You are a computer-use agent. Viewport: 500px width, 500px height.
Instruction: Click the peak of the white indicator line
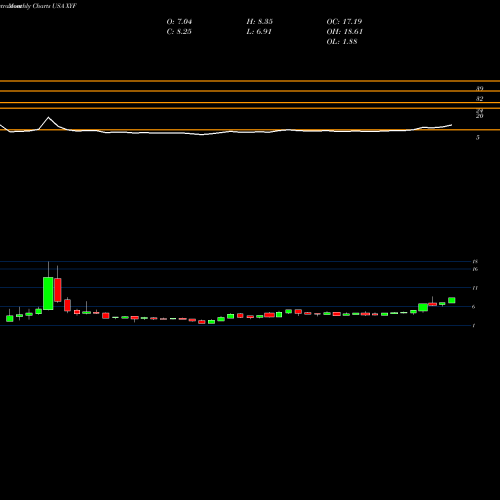(x=49, y=117)
